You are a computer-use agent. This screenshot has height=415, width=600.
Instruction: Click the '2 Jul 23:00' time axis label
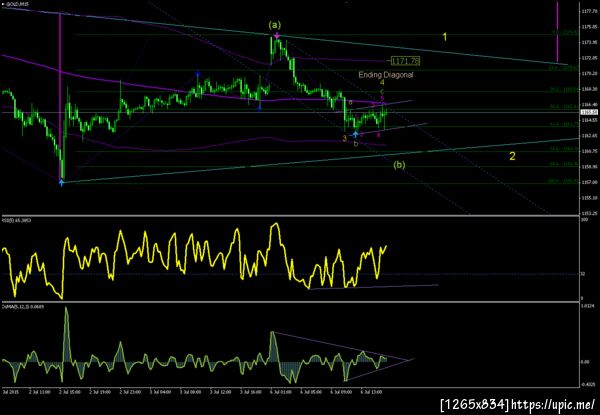(130, 392)
